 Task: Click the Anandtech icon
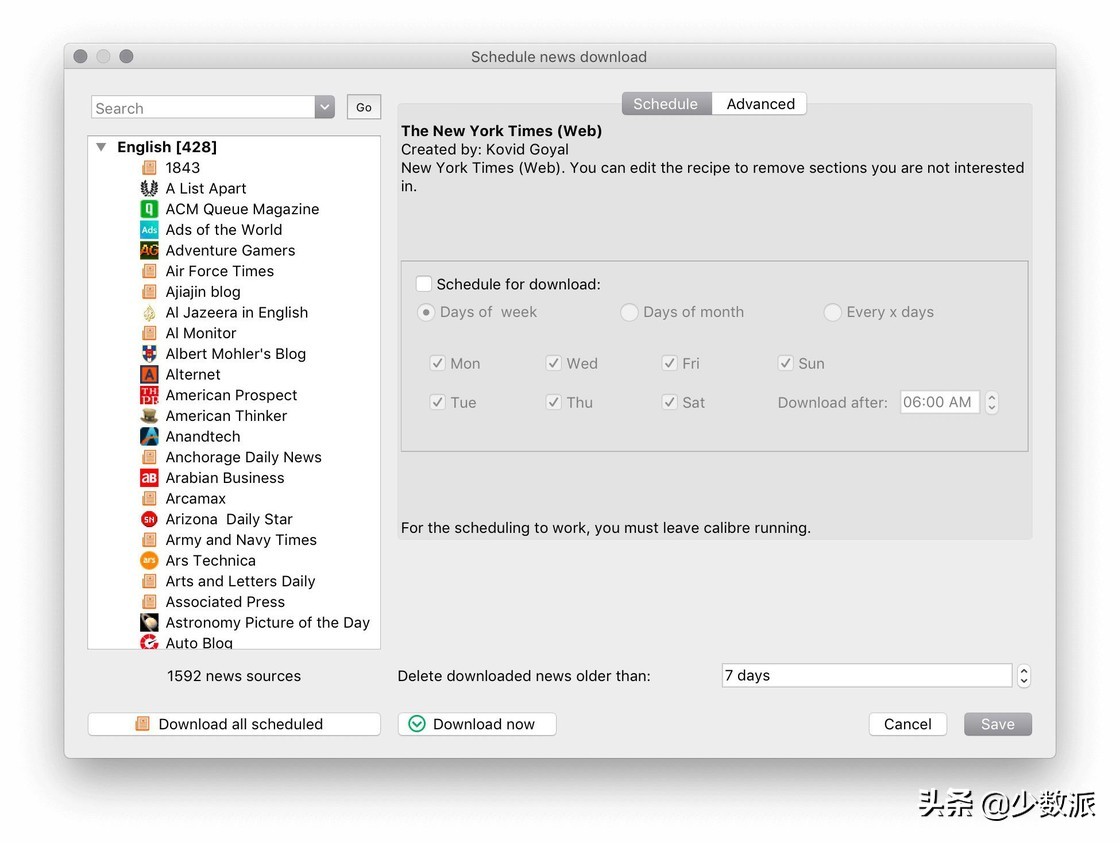149,437
